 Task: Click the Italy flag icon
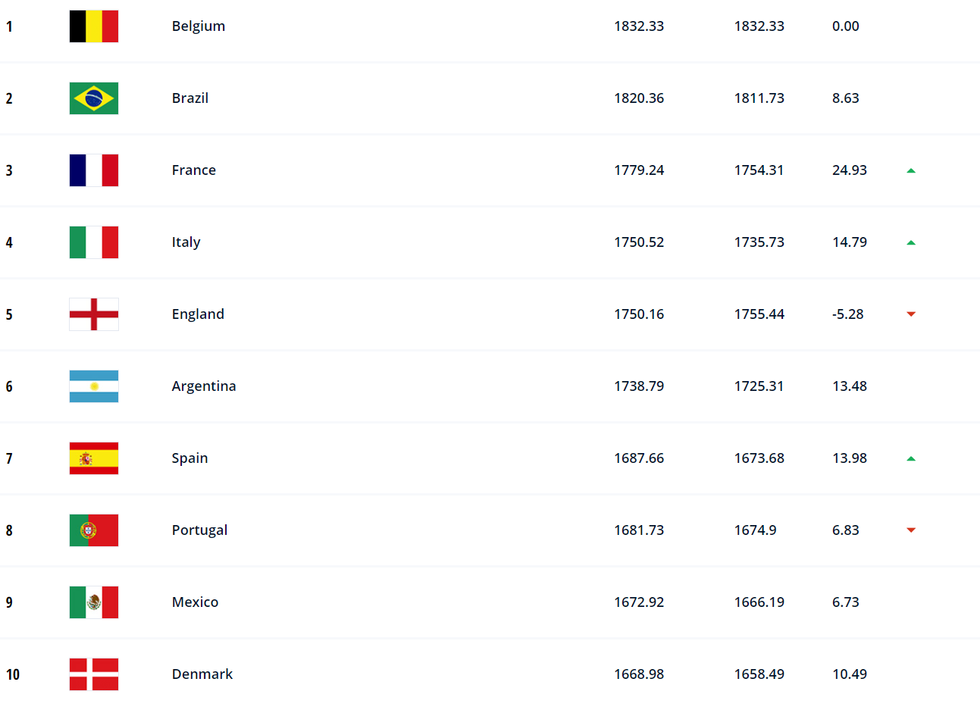tap(94, 242)
